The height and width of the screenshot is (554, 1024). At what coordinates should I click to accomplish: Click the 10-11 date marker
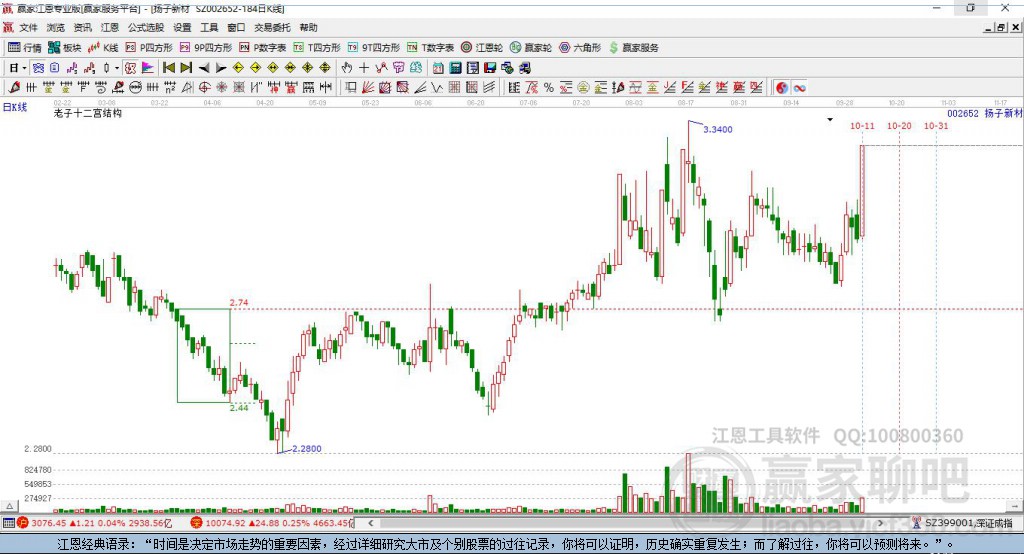pyautogui.click(x=862, y=125)
